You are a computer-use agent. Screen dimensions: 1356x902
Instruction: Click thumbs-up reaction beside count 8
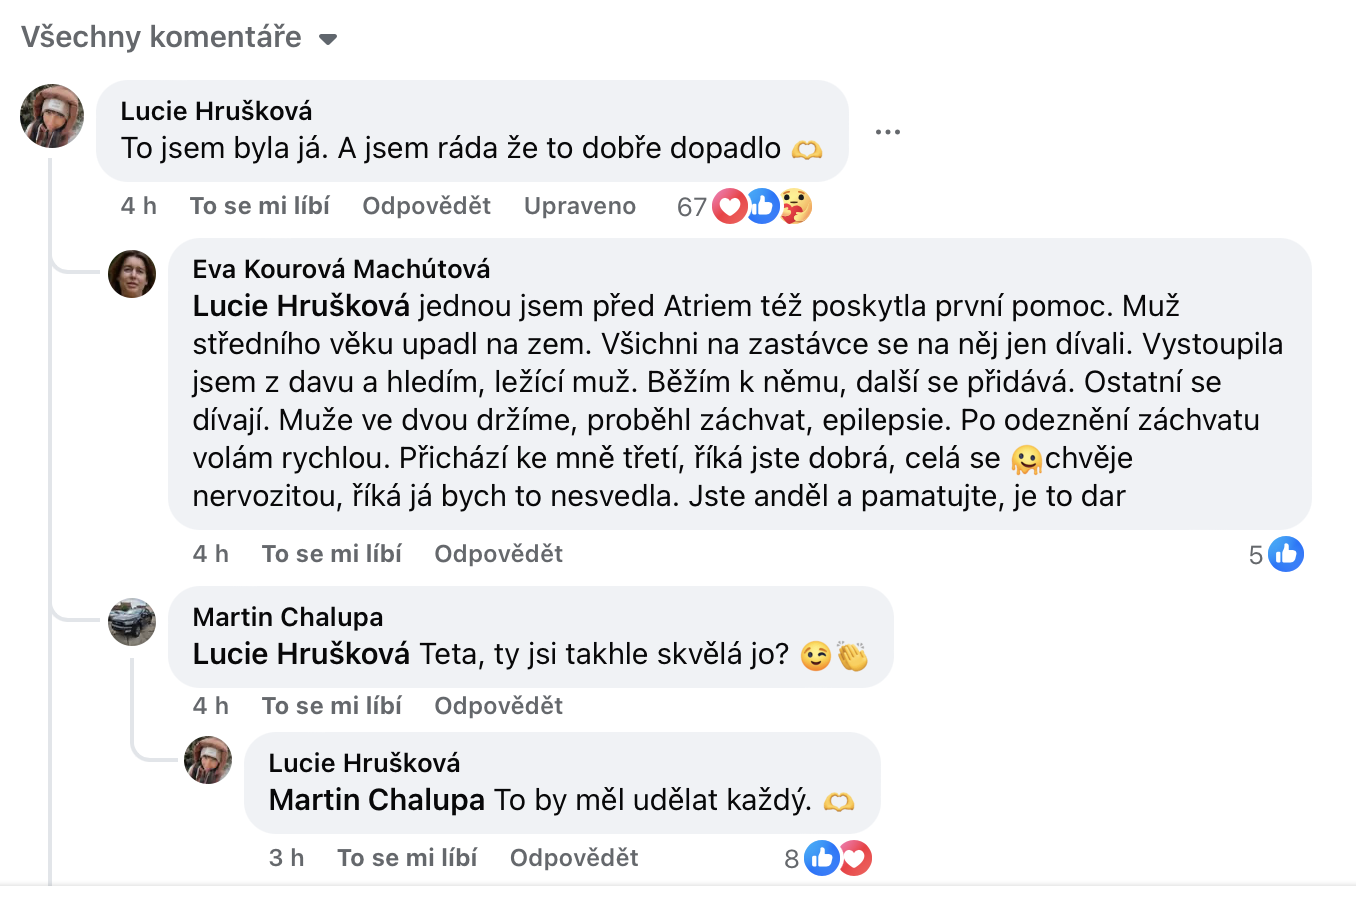[821, 858]
